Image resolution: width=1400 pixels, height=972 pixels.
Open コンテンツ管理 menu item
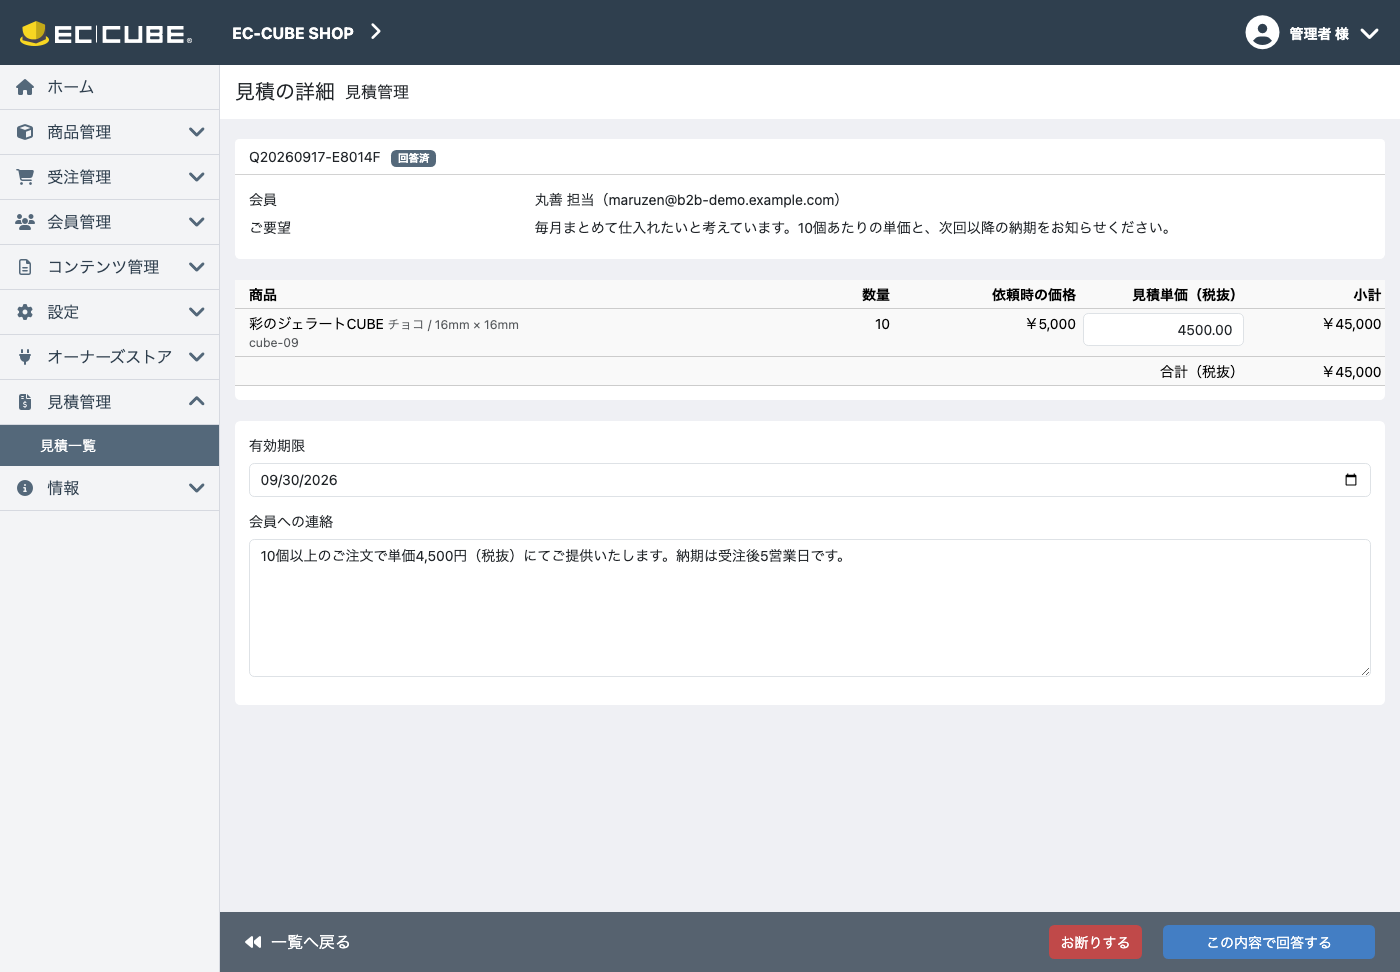tap(109, 267)
